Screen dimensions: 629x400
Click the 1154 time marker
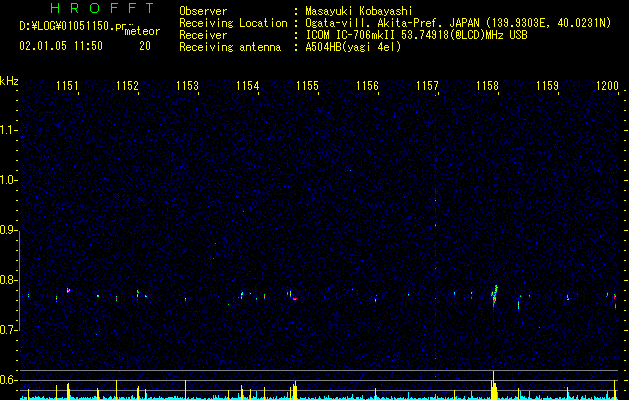(248, 86)
